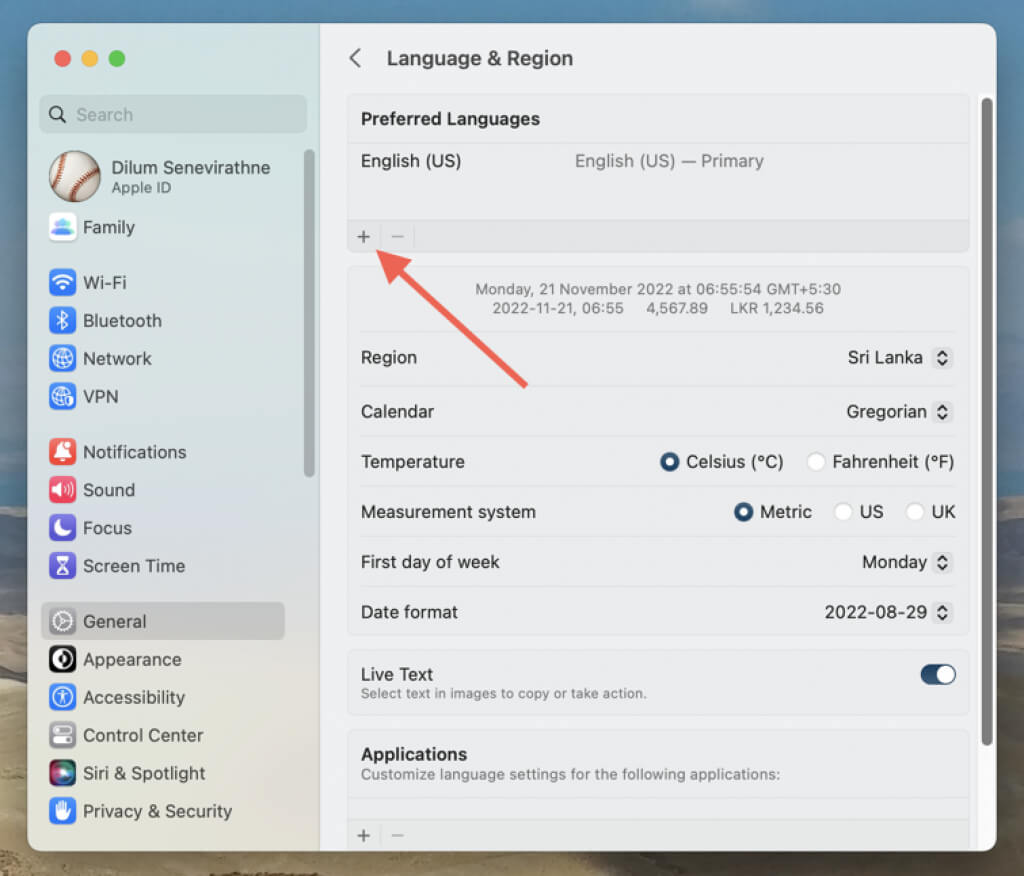Toggle the Live Text switch
This screenshot has width=1024, height=876.
(x=938, y=674)
